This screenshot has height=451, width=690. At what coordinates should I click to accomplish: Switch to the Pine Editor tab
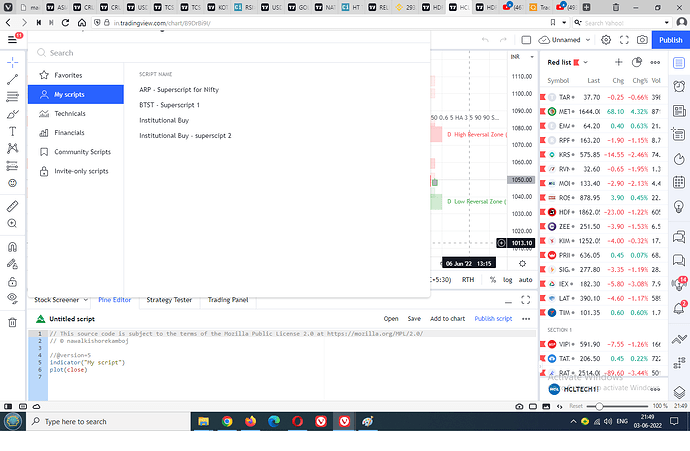click(114, 300)
